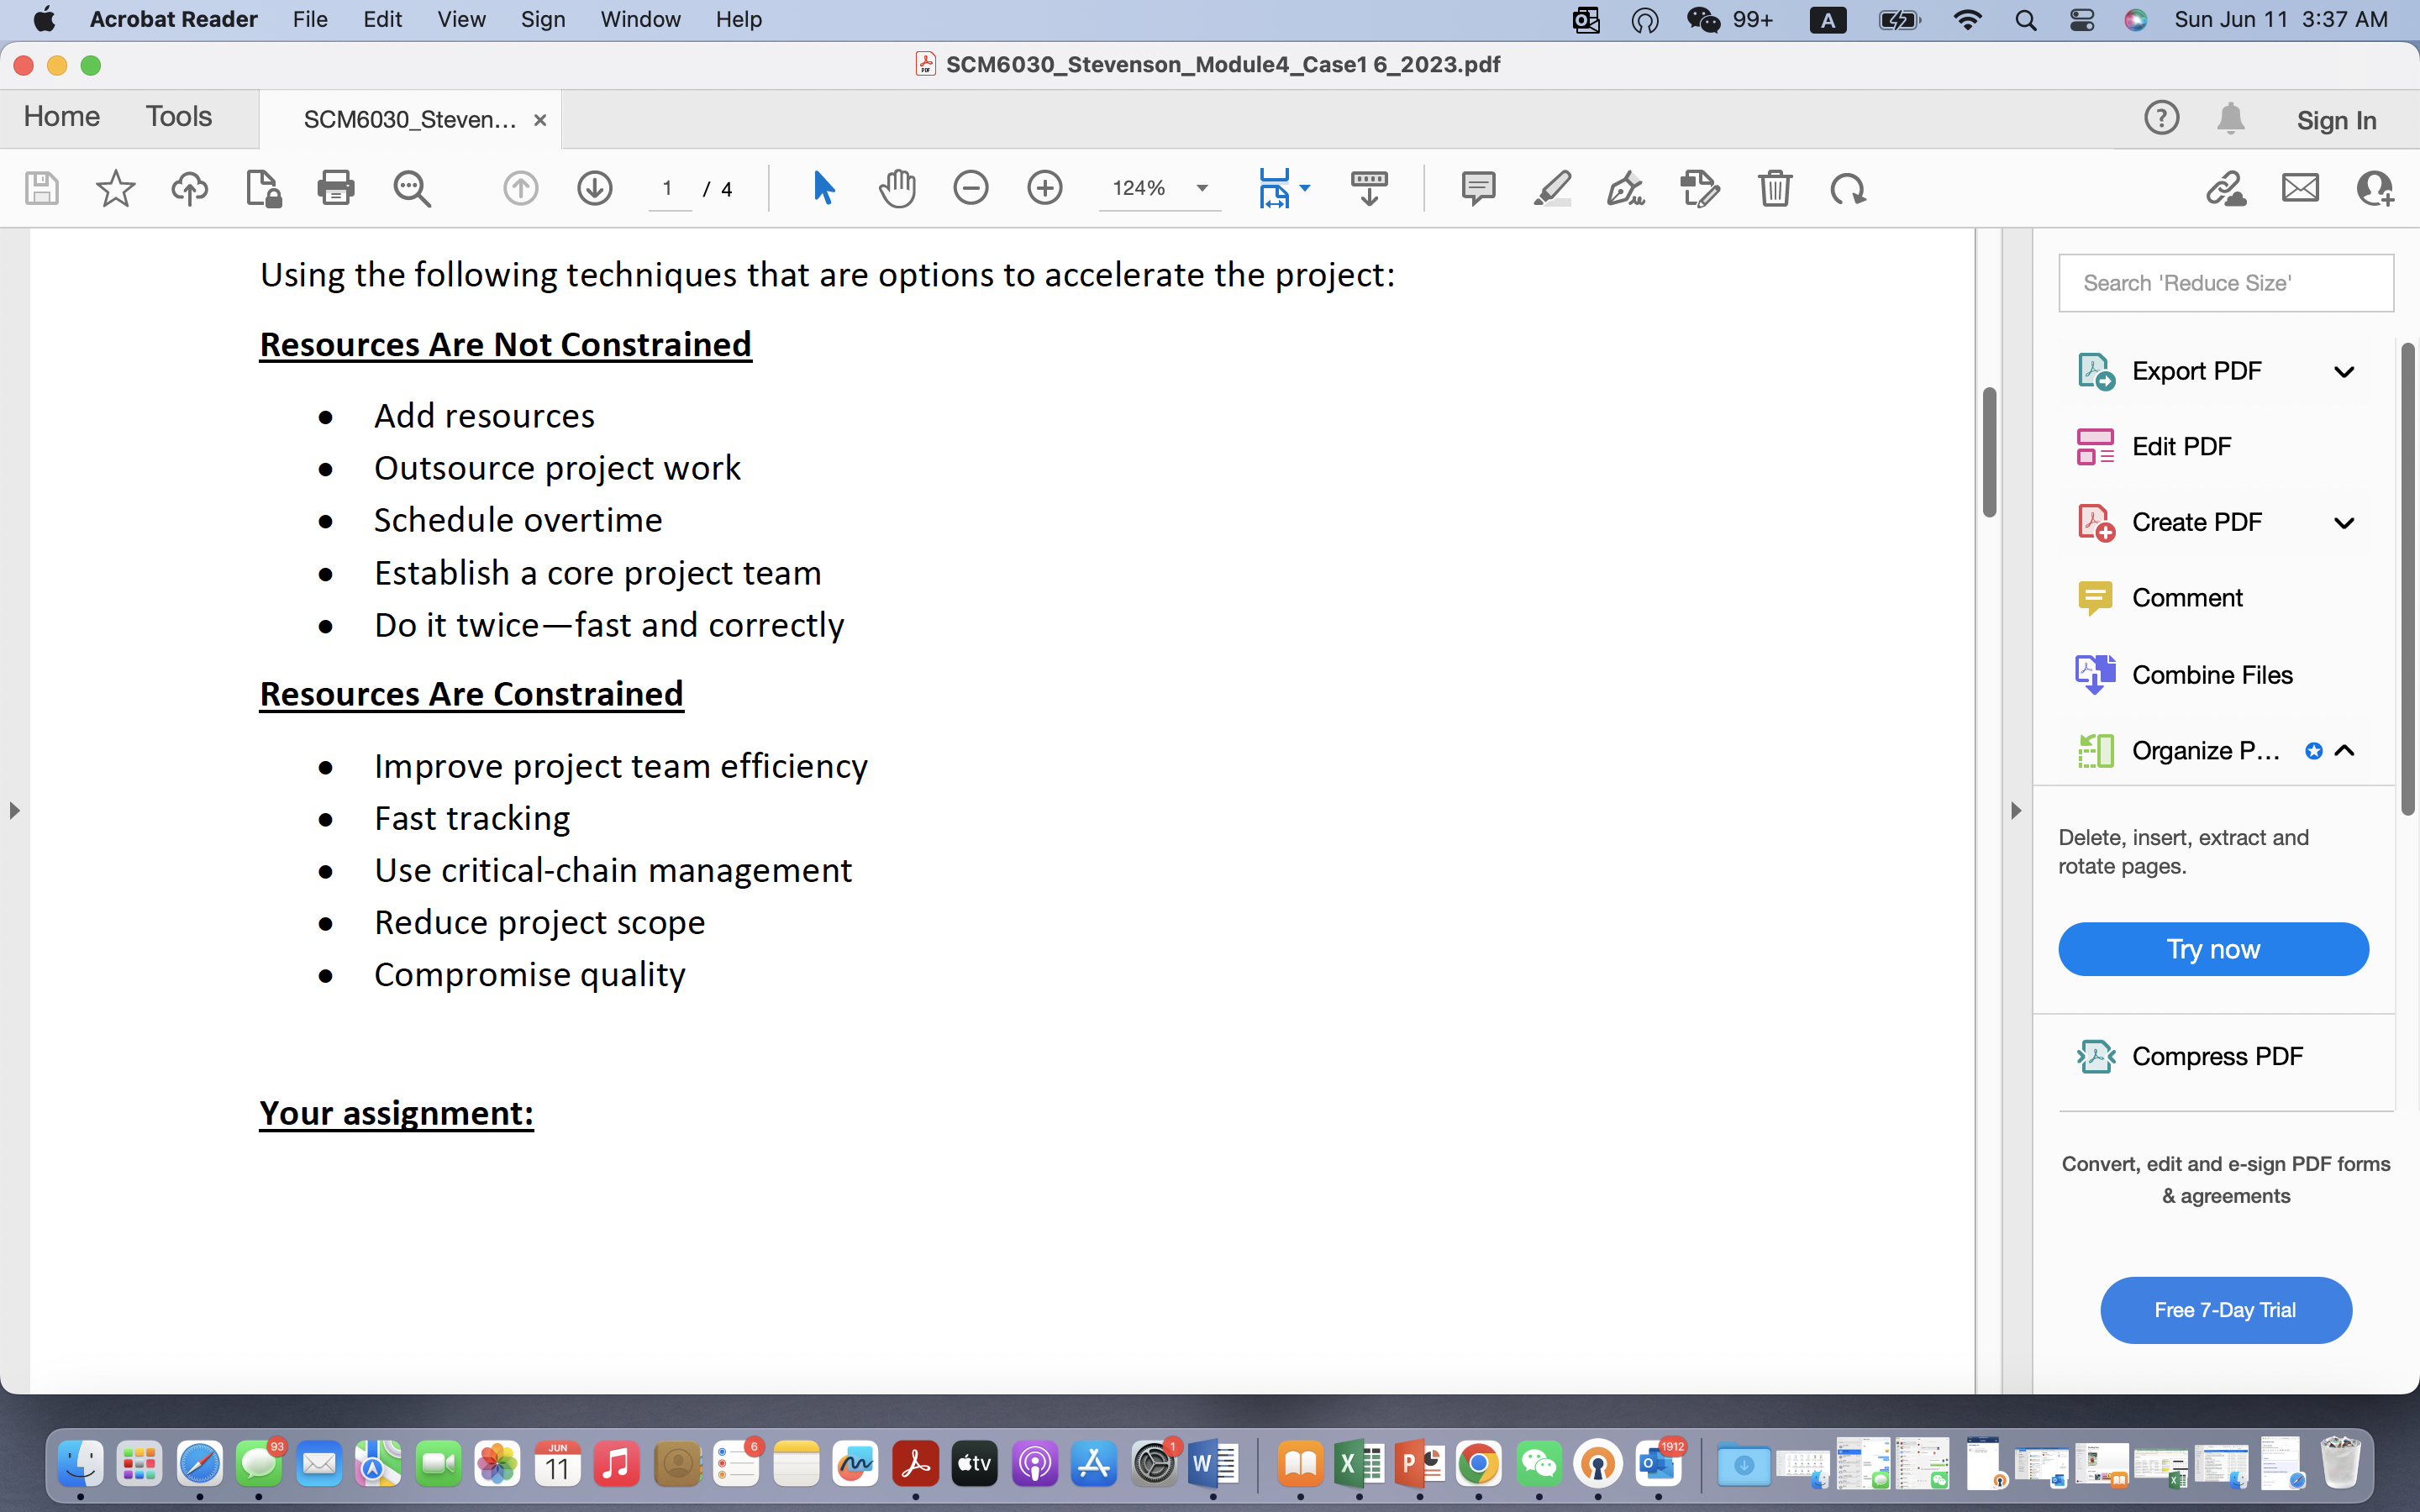Print the current PDF
This screenshot has height=1512, width=2420.
point(336,188)
